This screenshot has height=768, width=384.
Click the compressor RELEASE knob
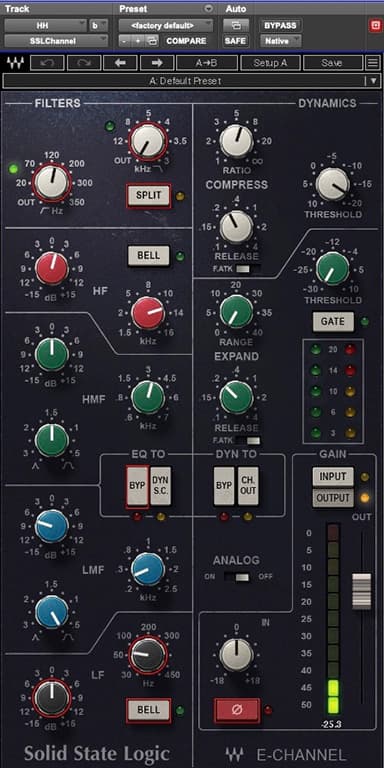point(237,227)
